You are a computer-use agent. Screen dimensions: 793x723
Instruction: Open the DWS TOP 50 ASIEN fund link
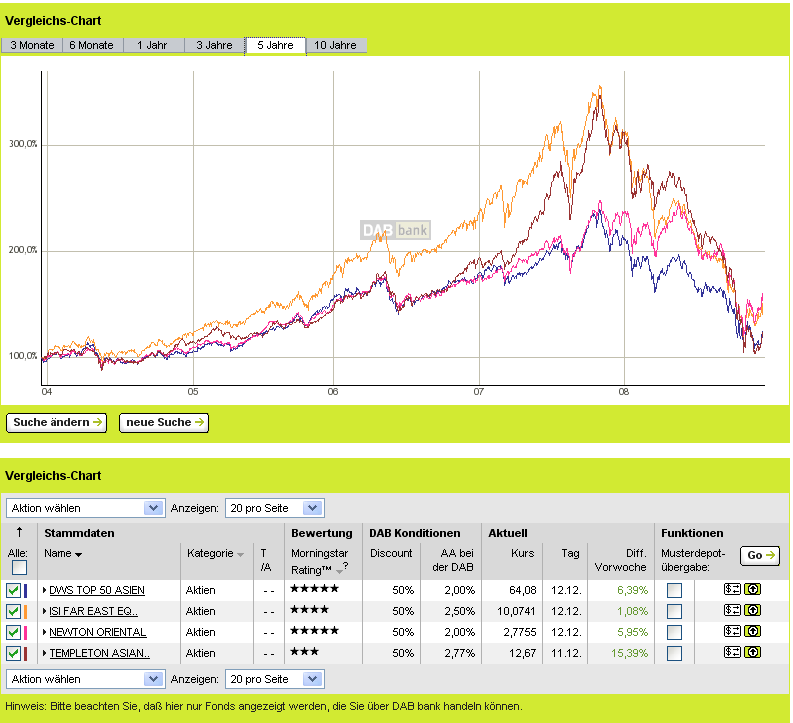pyautogui.click(x=97, y=590)
